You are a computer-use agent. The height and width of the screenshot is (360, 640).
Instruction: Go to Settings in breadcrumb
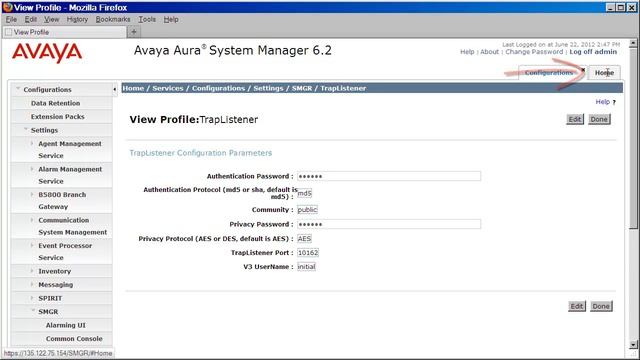pos(268,88)
